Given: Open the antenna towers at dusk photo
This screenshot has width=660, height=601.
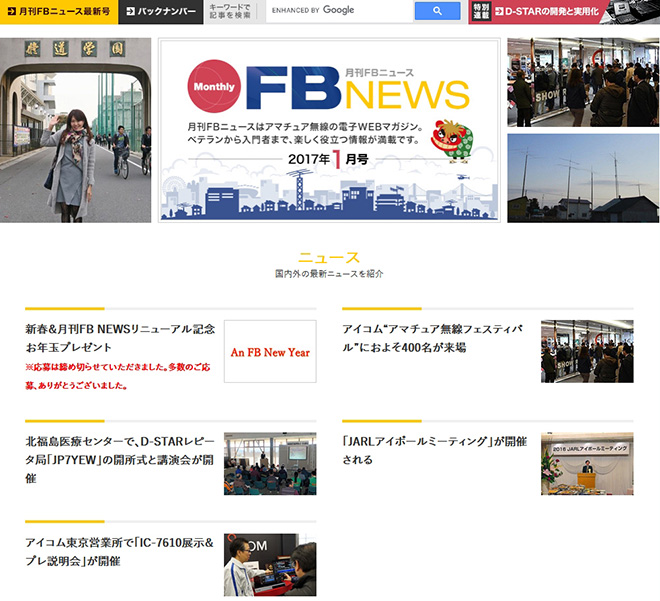Looking at the screenshot, I should click(583, 178).
